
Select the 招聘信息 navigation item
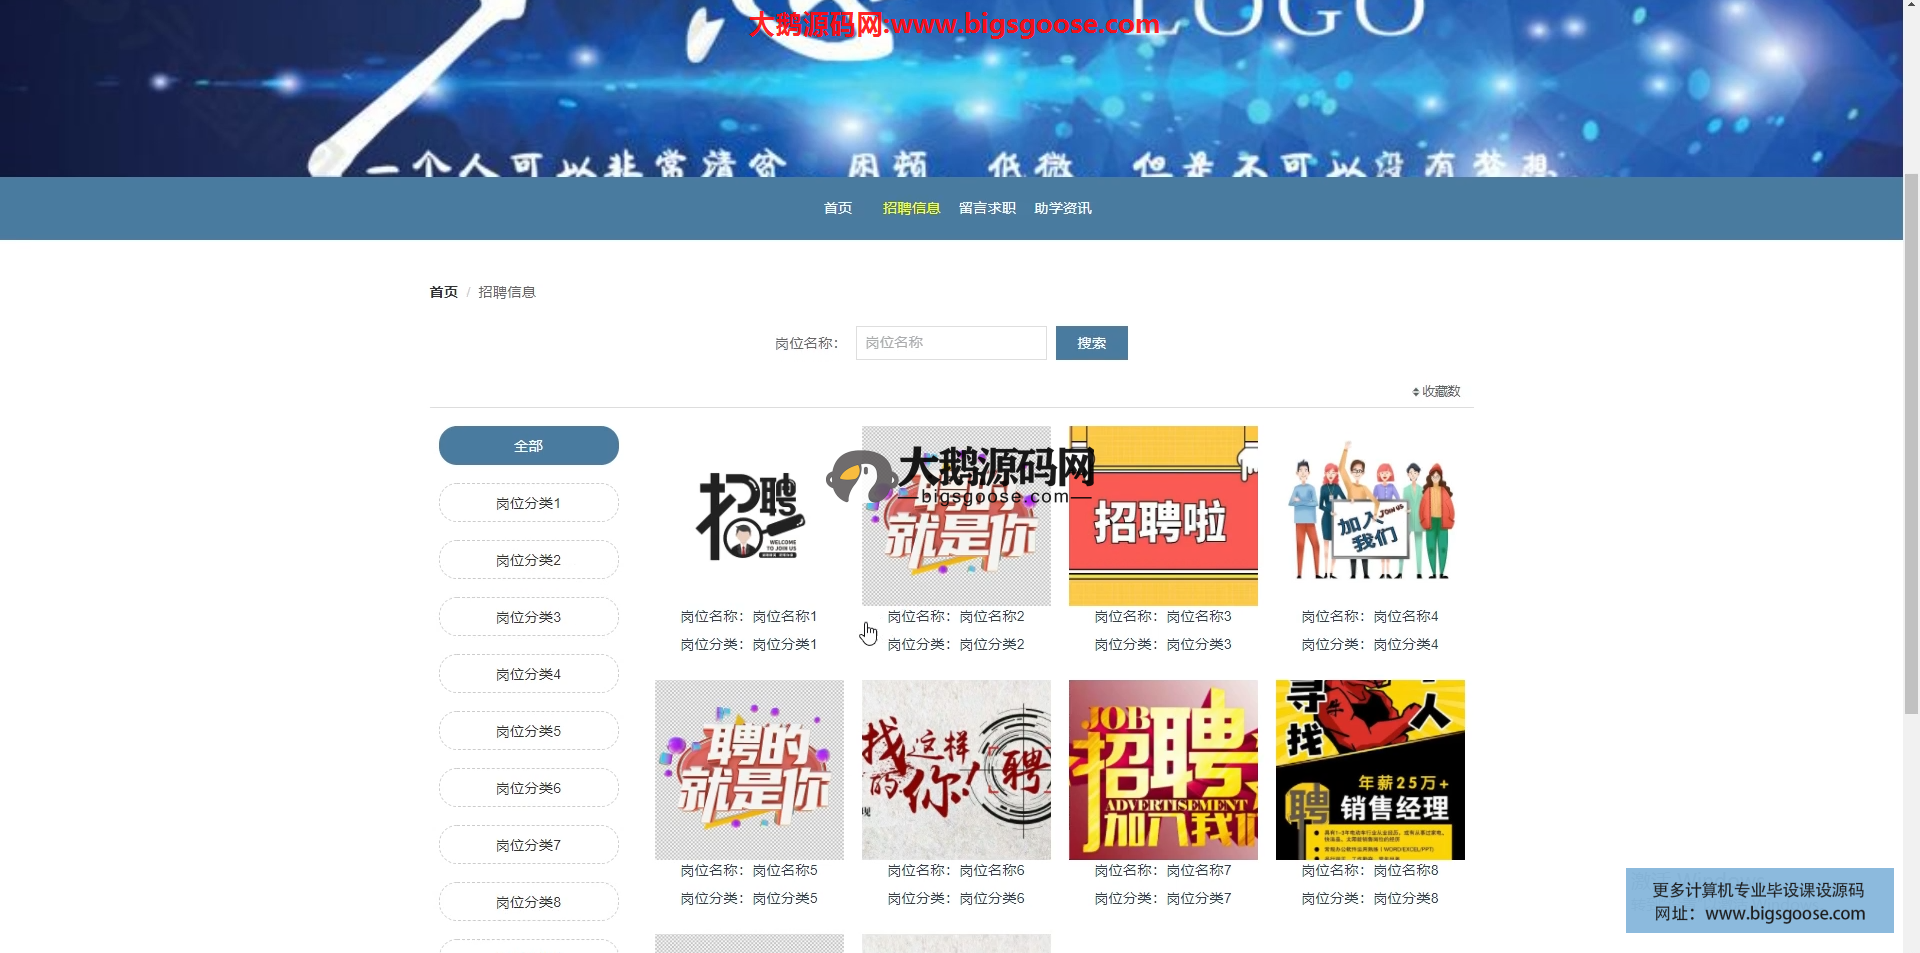pyautogui.click(x=911, y=208)
